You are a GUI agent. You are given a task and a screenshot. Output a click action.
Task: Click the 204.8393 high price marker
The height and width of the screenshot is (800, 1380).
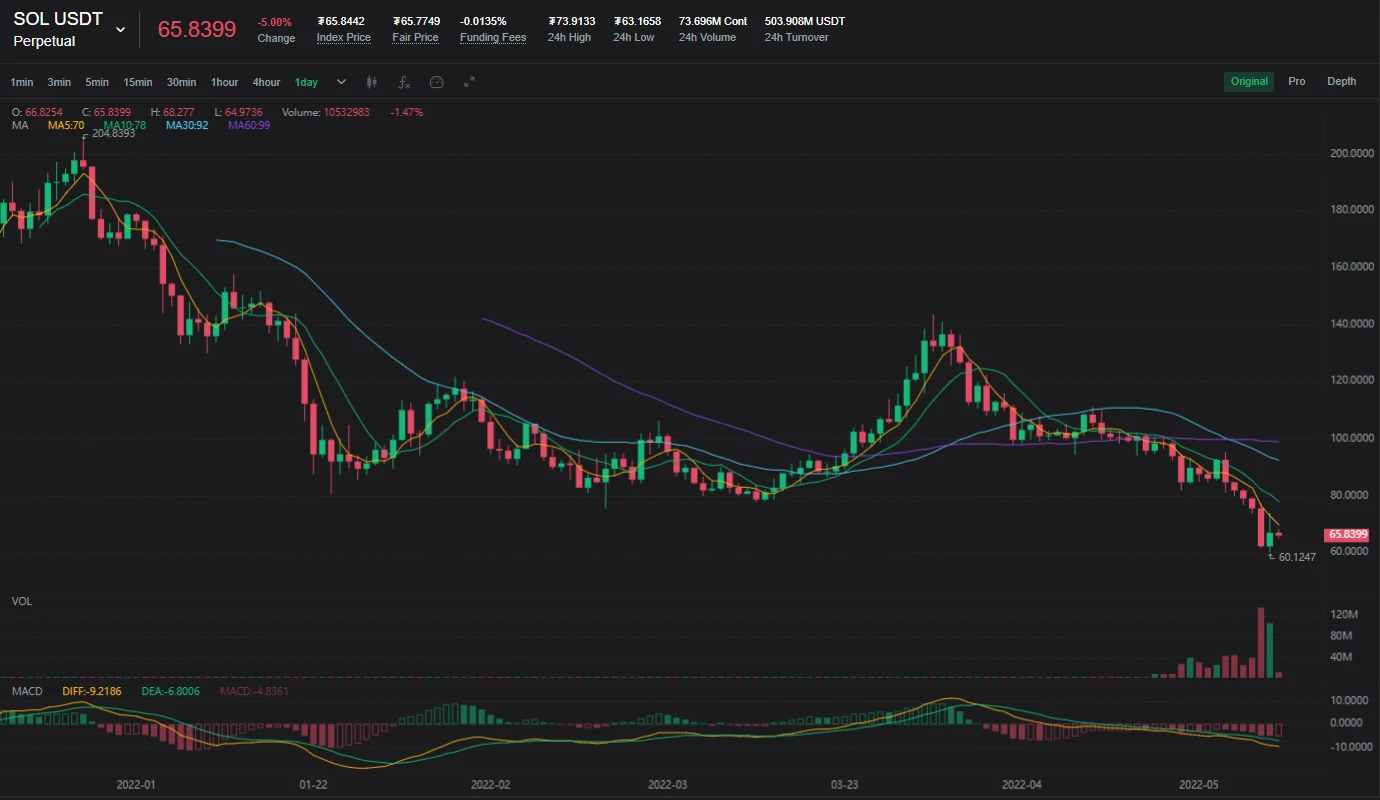click(113, 134)
